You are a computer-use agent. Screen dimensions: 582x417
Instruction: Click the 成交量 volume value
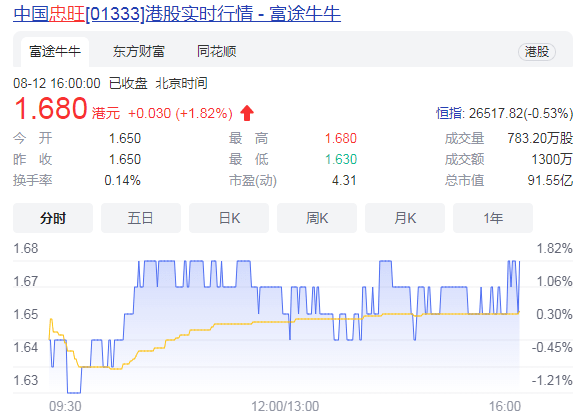point(540,138)
